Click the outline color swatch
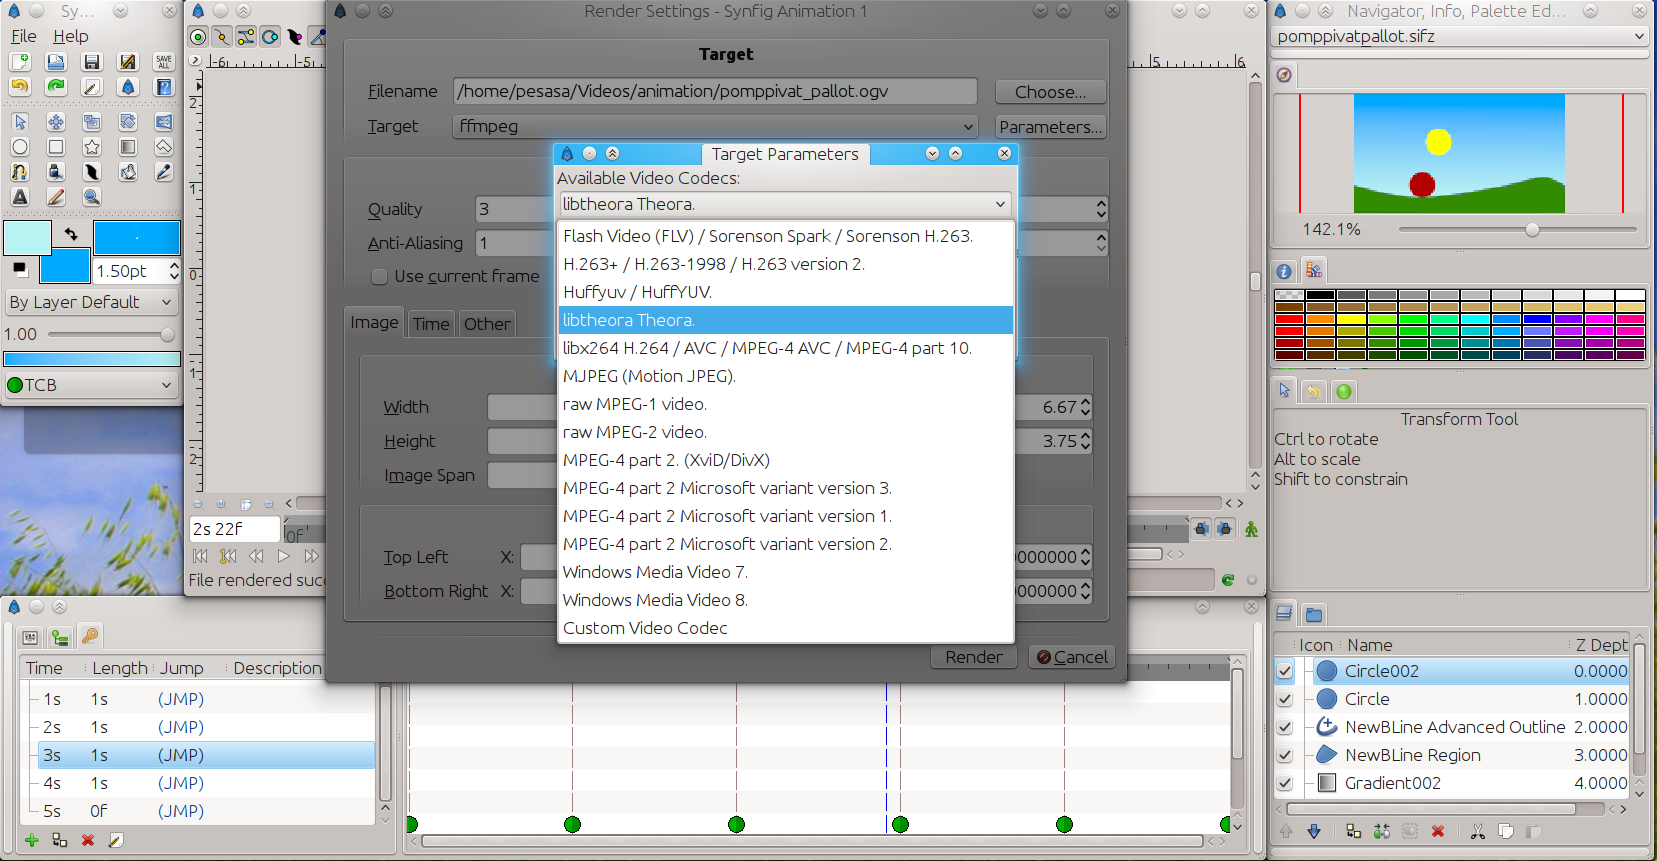This screenshot has width=1657, height=861. click(28, 238)
